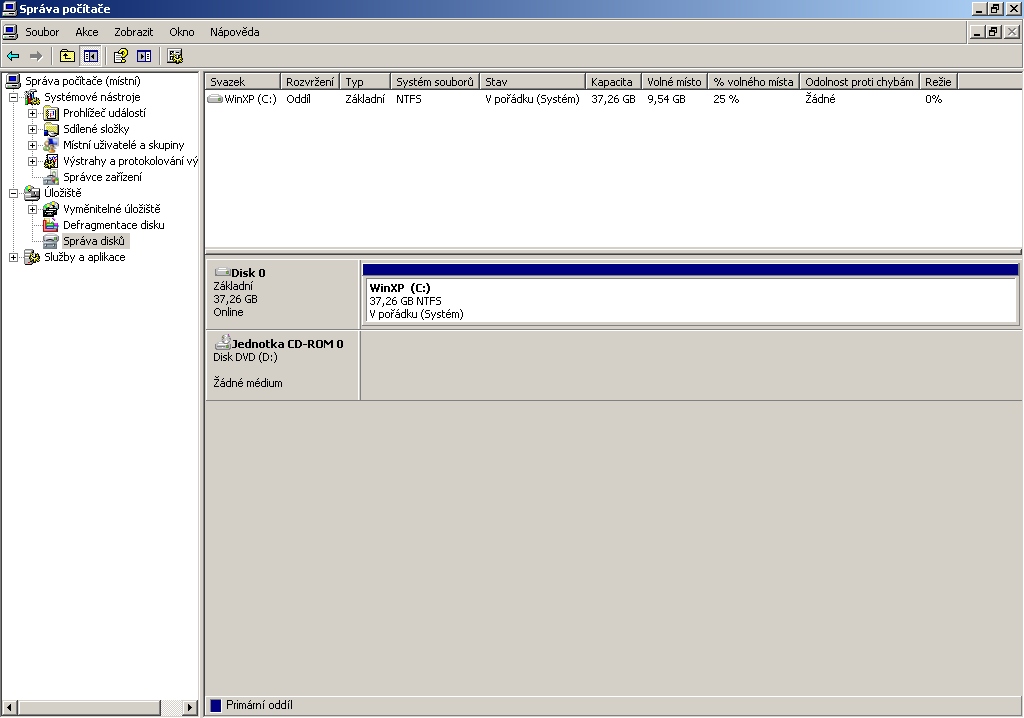
Task: Collapse the Systémové nástroje node
Action: pyautogui.click(x=13, y=97)
